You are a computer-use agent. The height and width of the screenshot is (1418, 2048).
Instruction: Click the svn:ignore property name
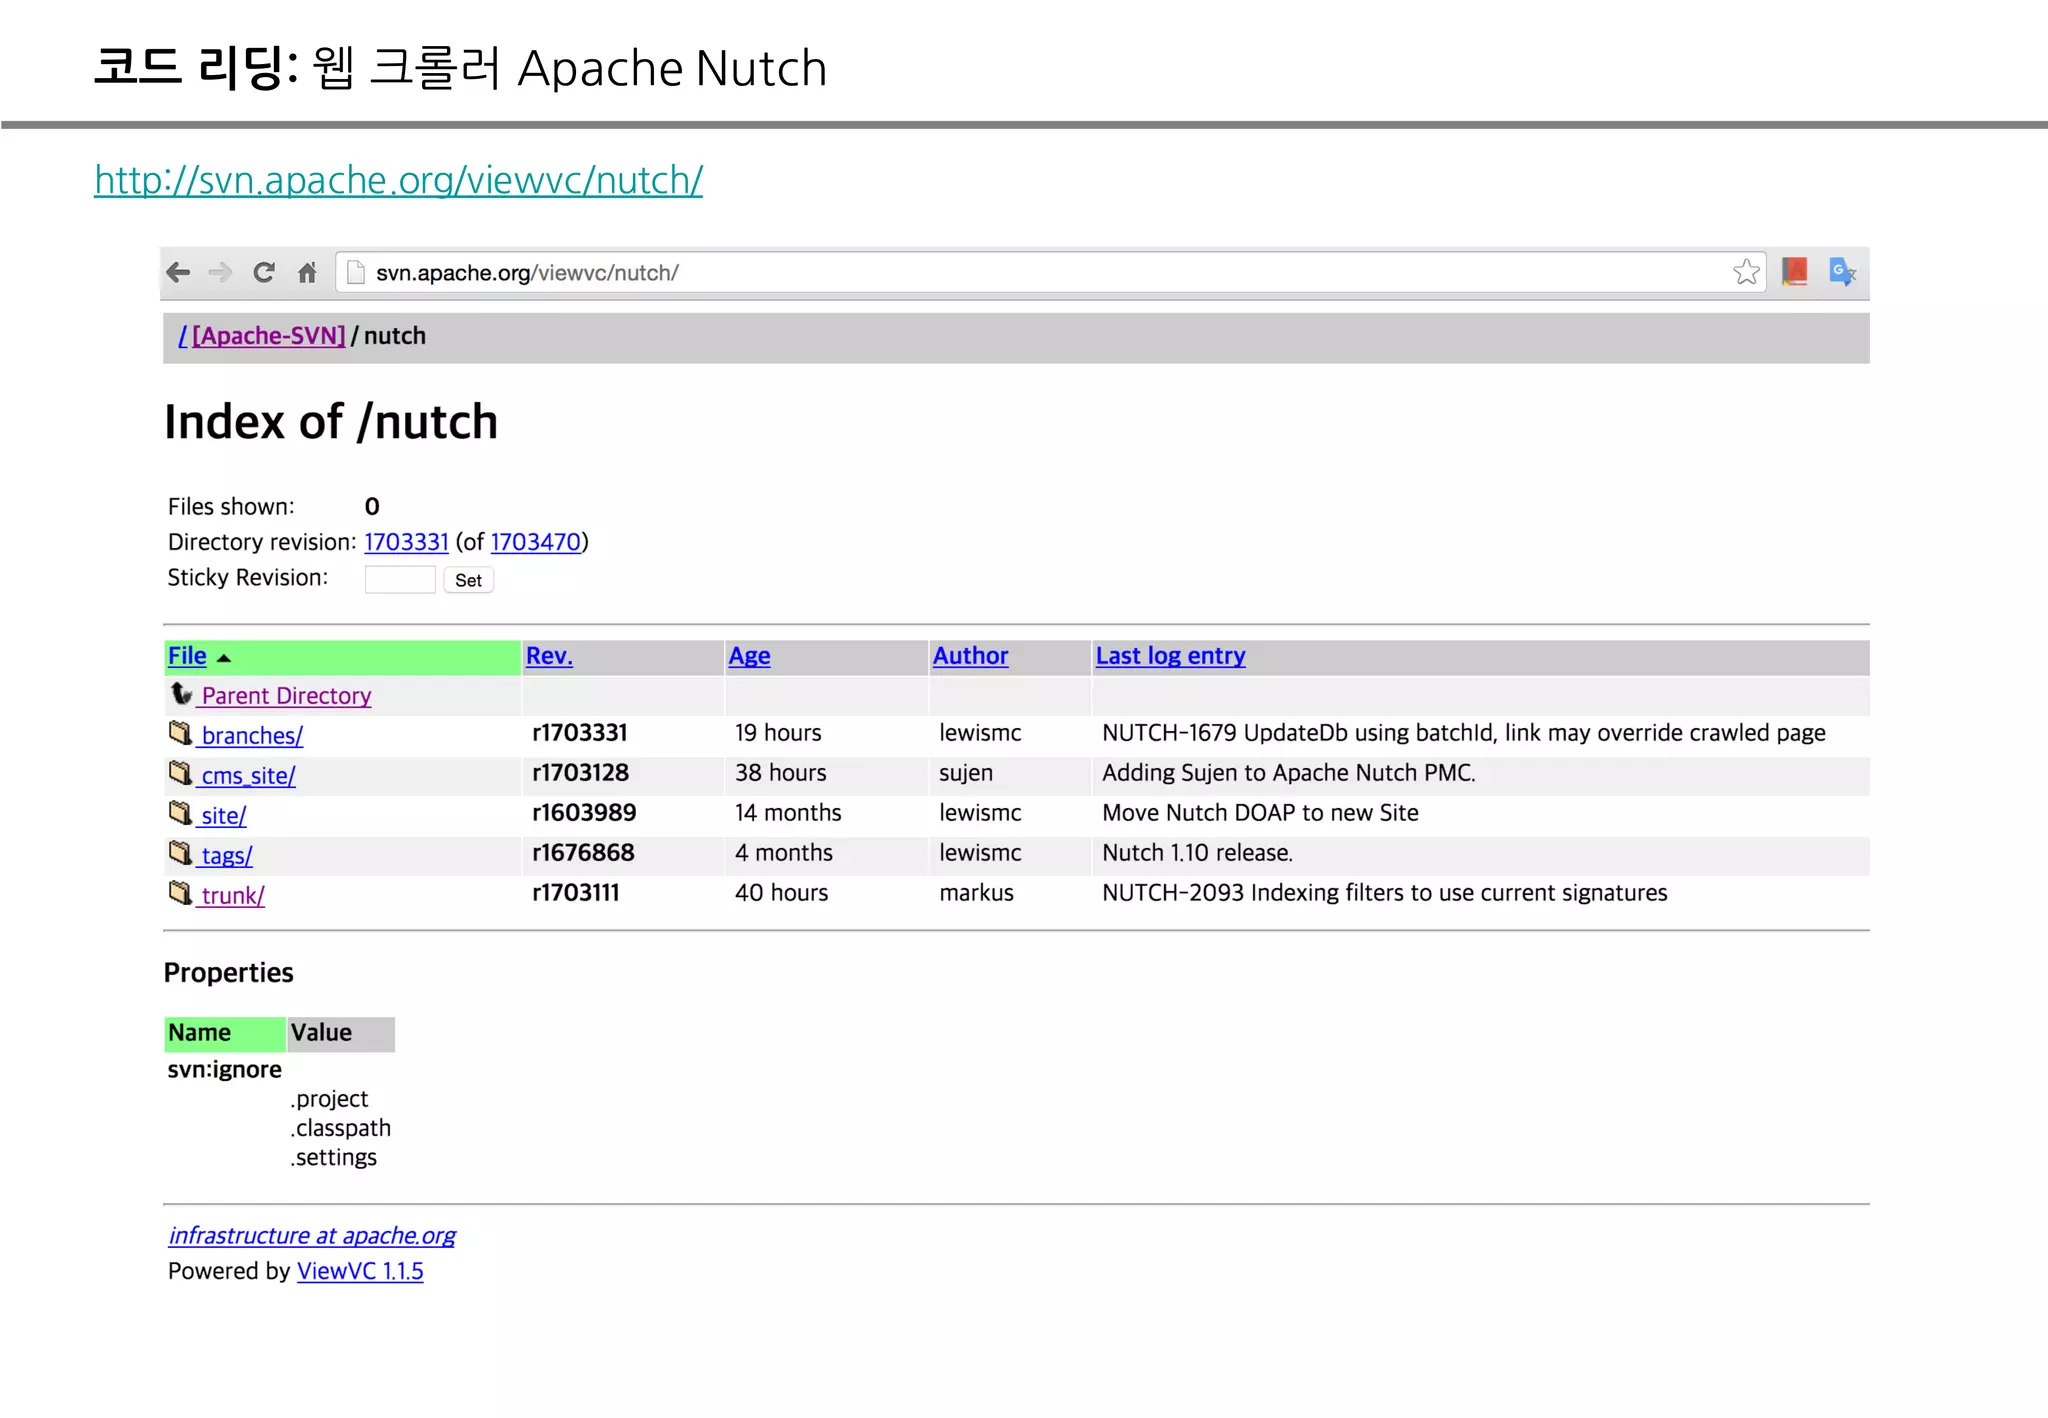point(224,1070)
